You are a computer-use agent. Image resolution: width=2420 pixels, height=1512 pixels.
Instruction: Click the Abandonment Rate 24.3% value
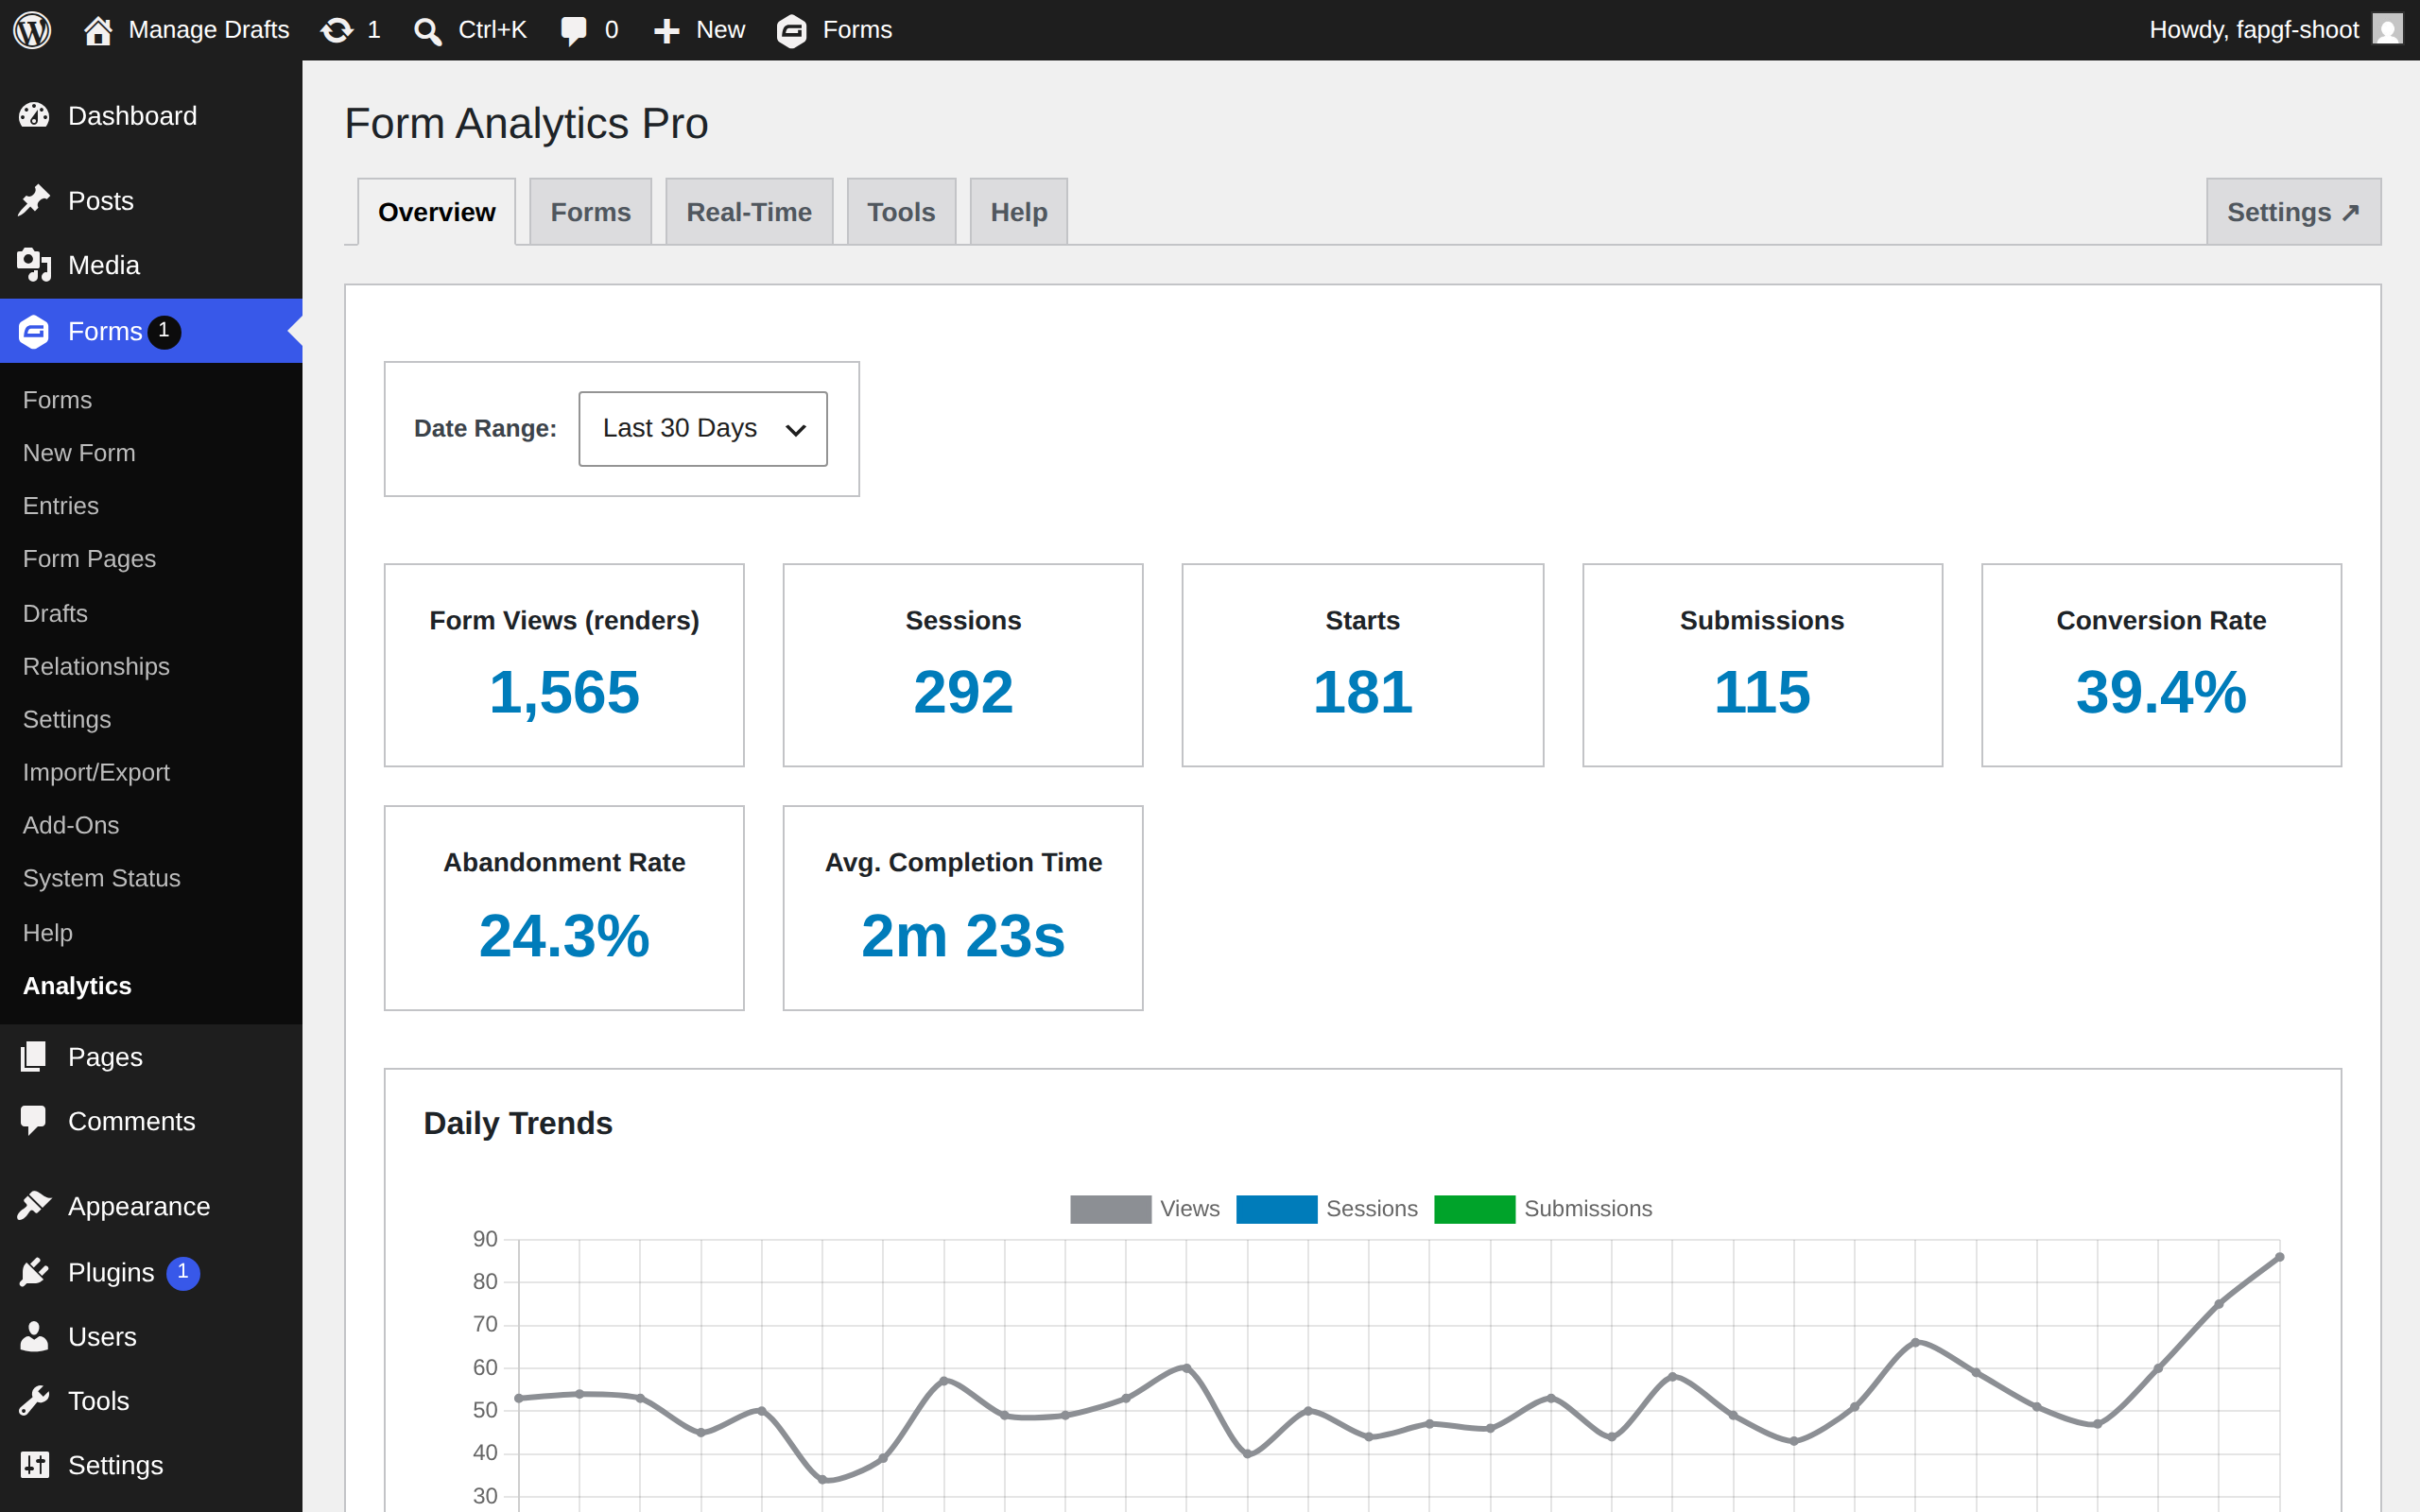coord(564,936)
